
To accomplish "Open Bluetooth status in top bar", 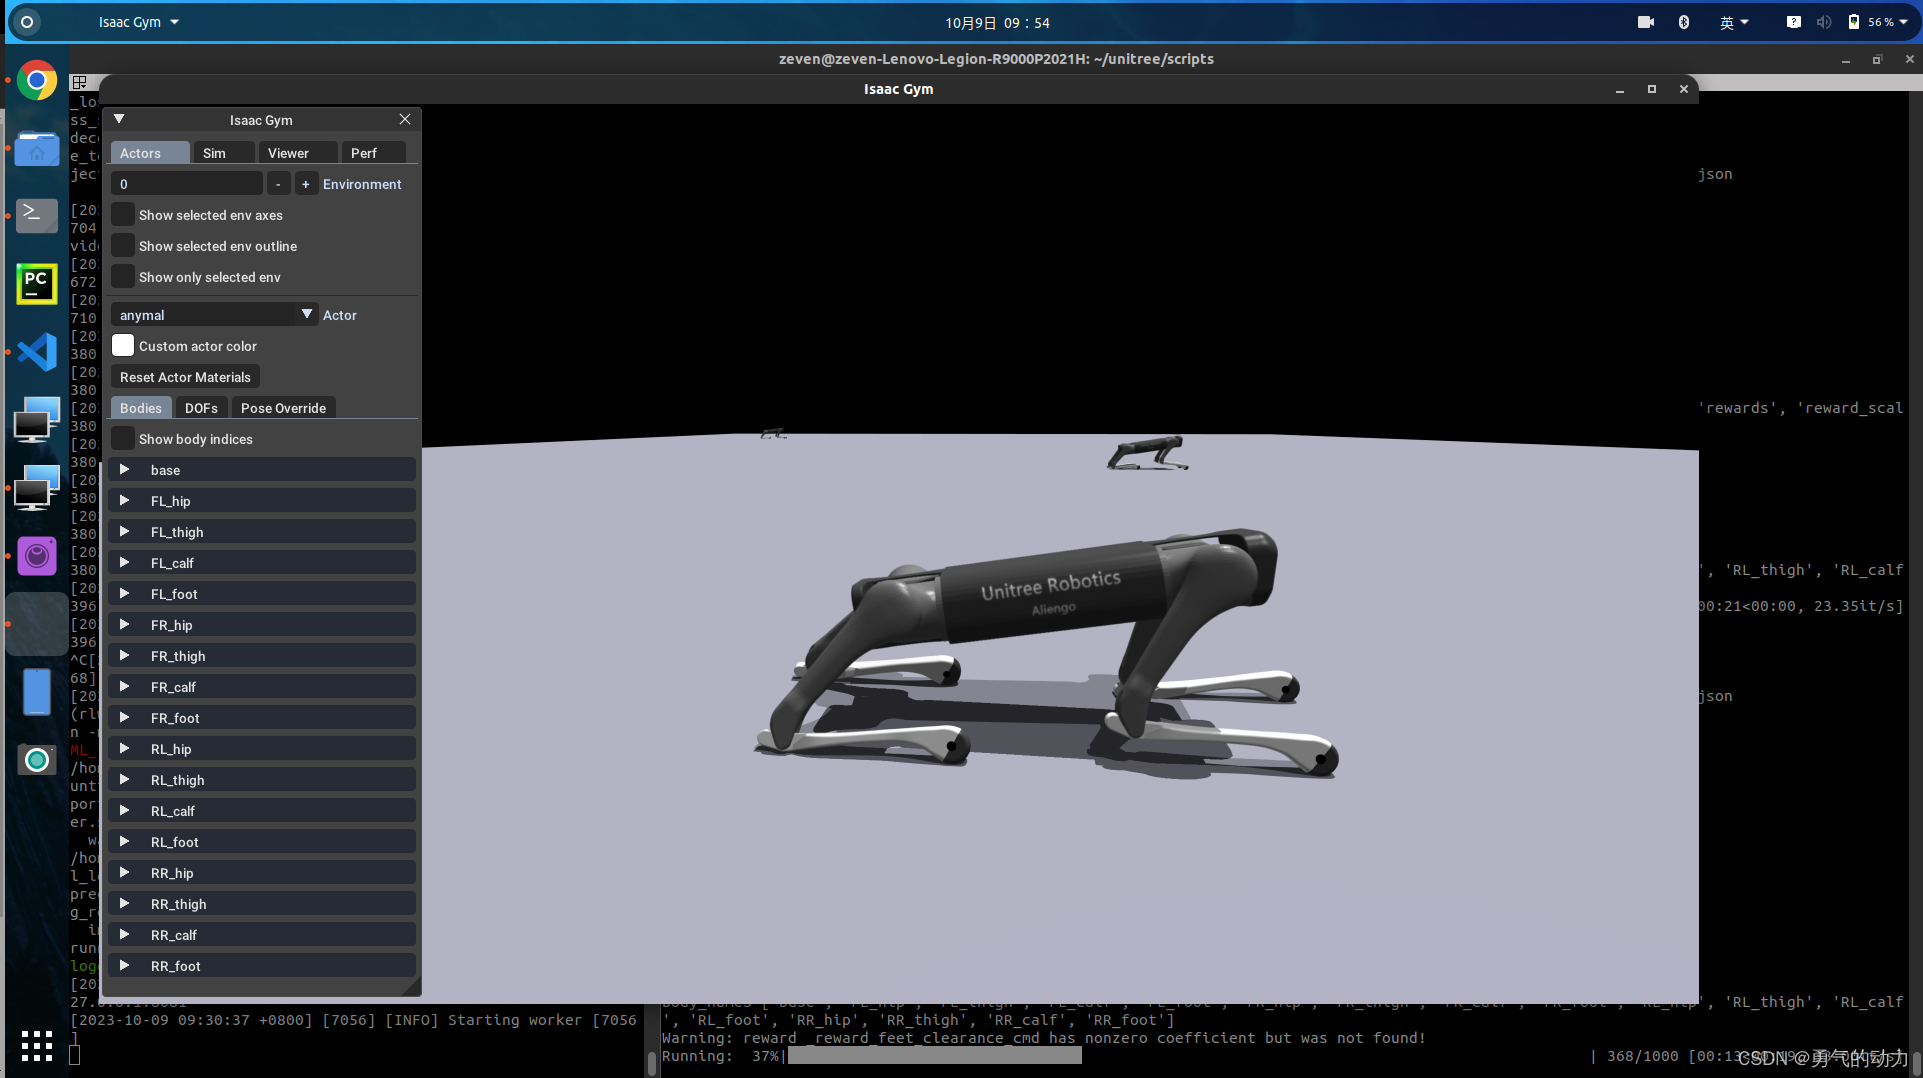I will (x=1684, y=22).
